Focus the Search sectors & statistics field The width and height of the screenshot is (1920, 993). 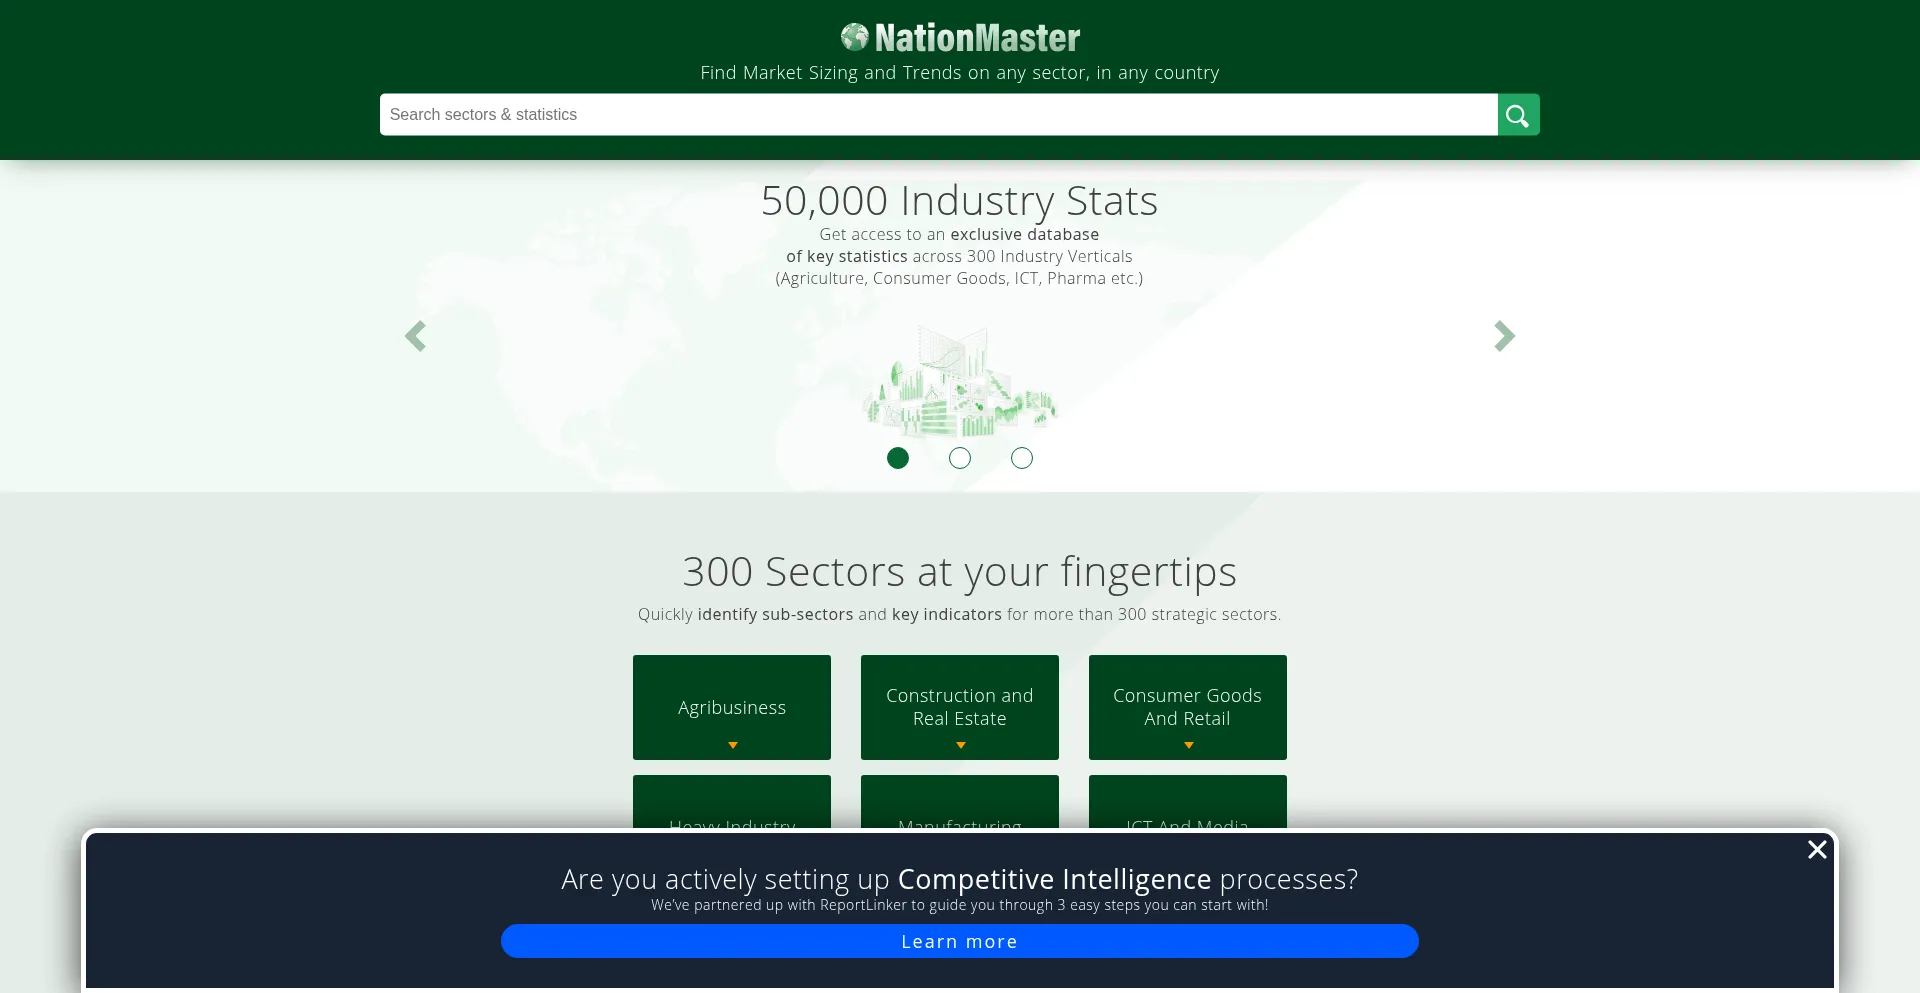pyautogui.click(x=938, y=115)
